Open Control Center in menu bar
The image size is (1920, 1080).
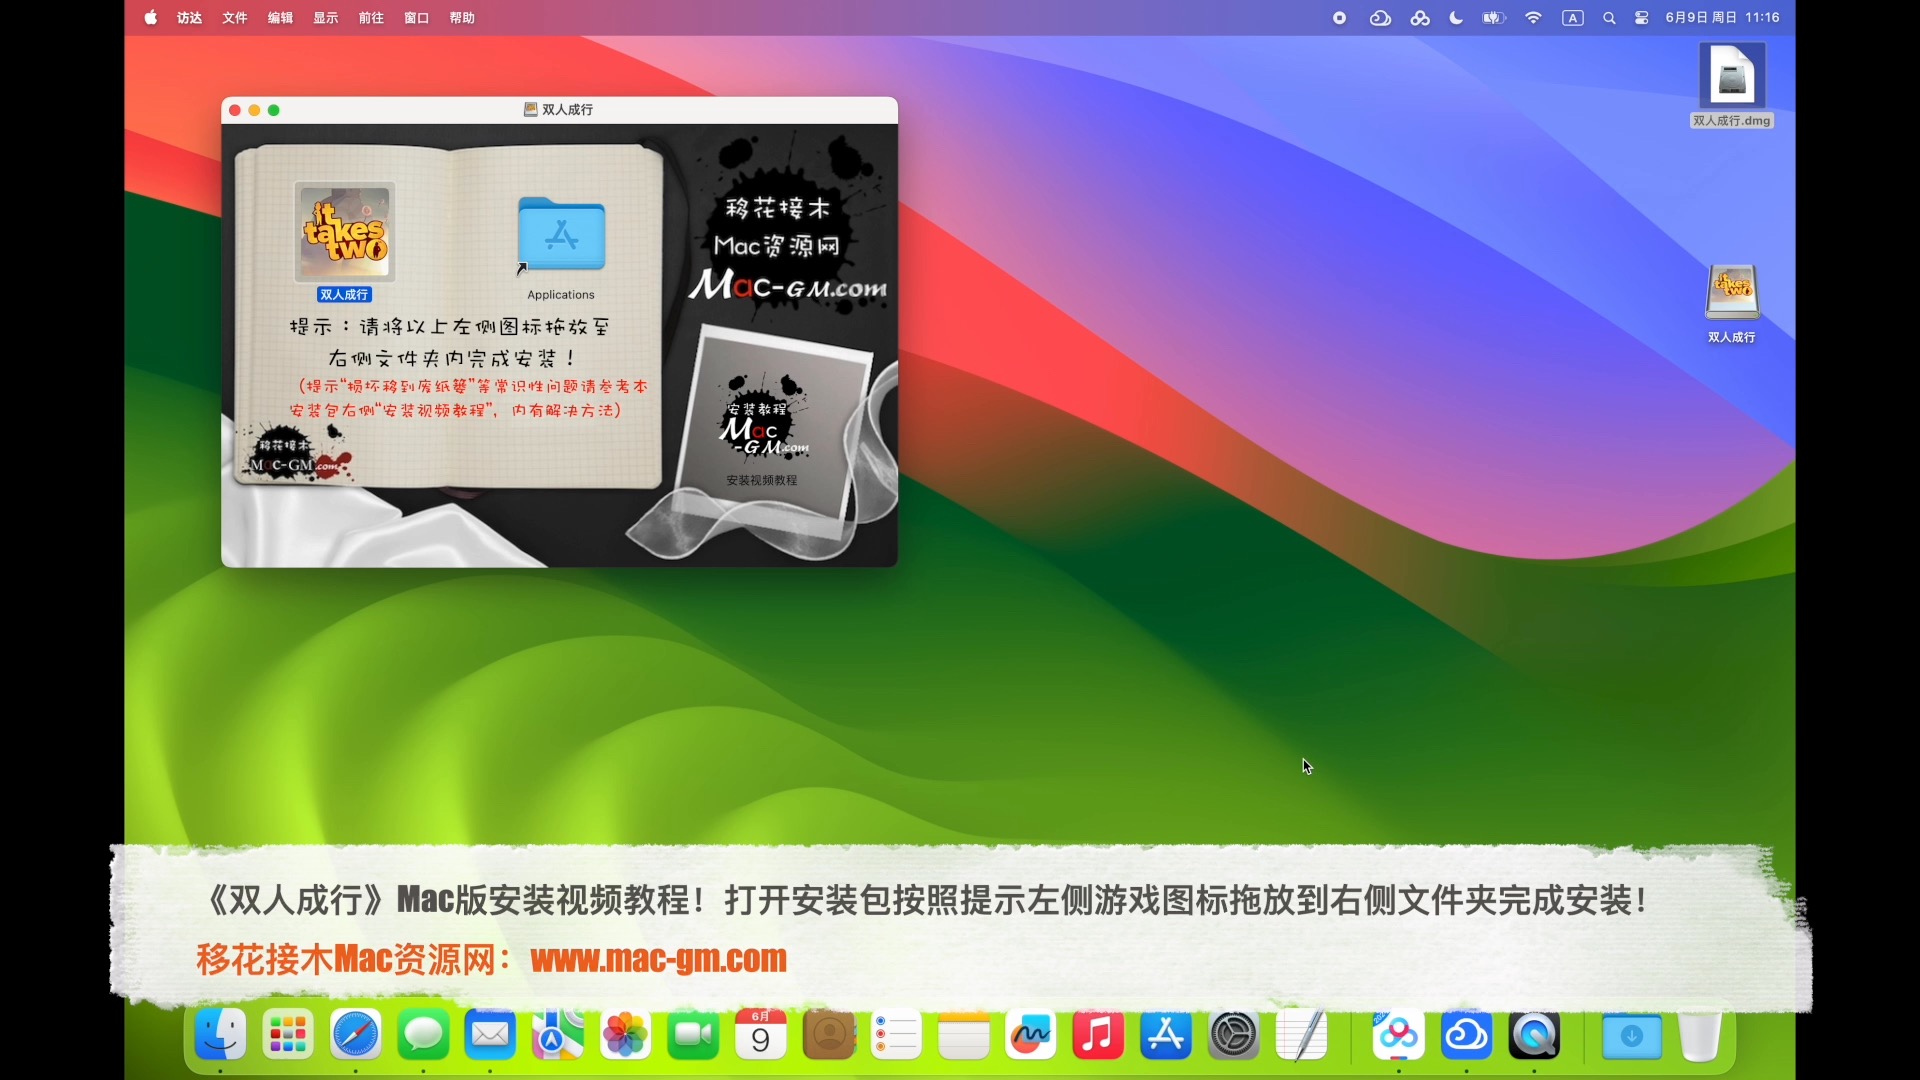[x=1642, y=18]
